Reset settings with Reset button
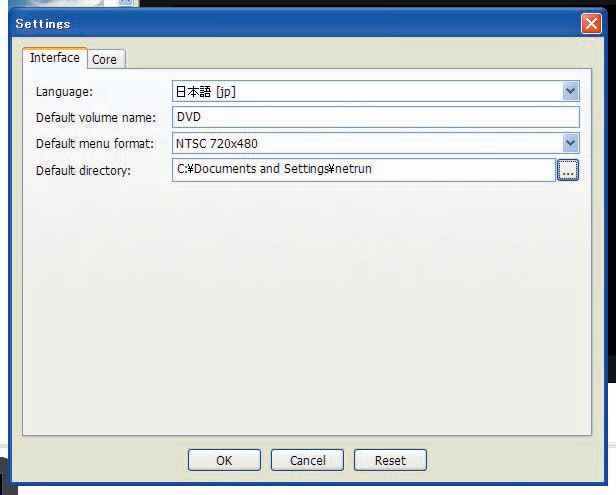This screenshot has width=616, height=495. [390, 460]
